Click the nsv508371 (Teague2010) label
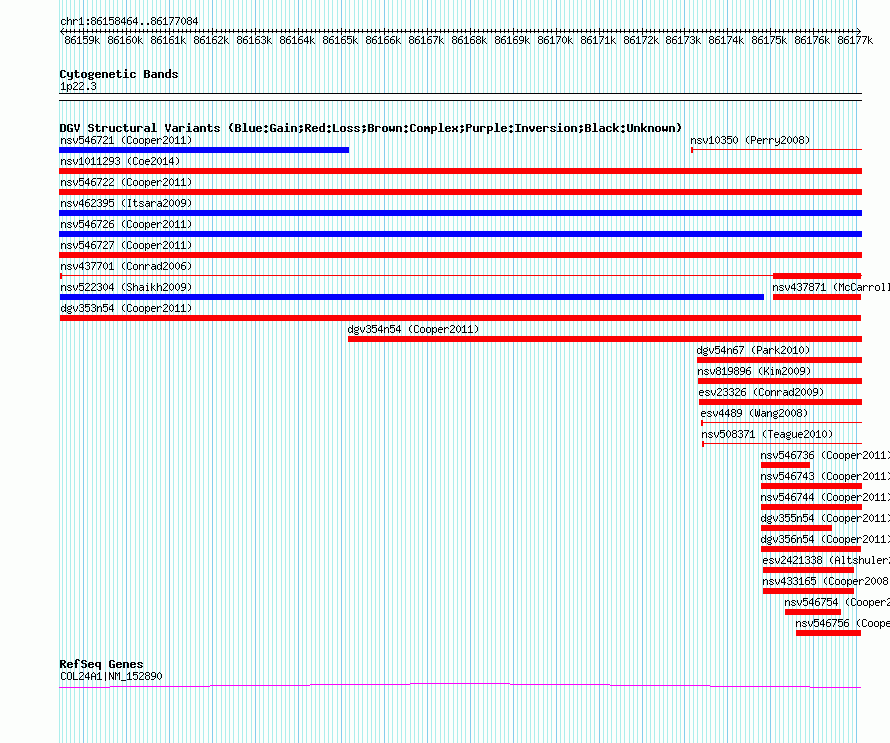 [x=767, y=434]
